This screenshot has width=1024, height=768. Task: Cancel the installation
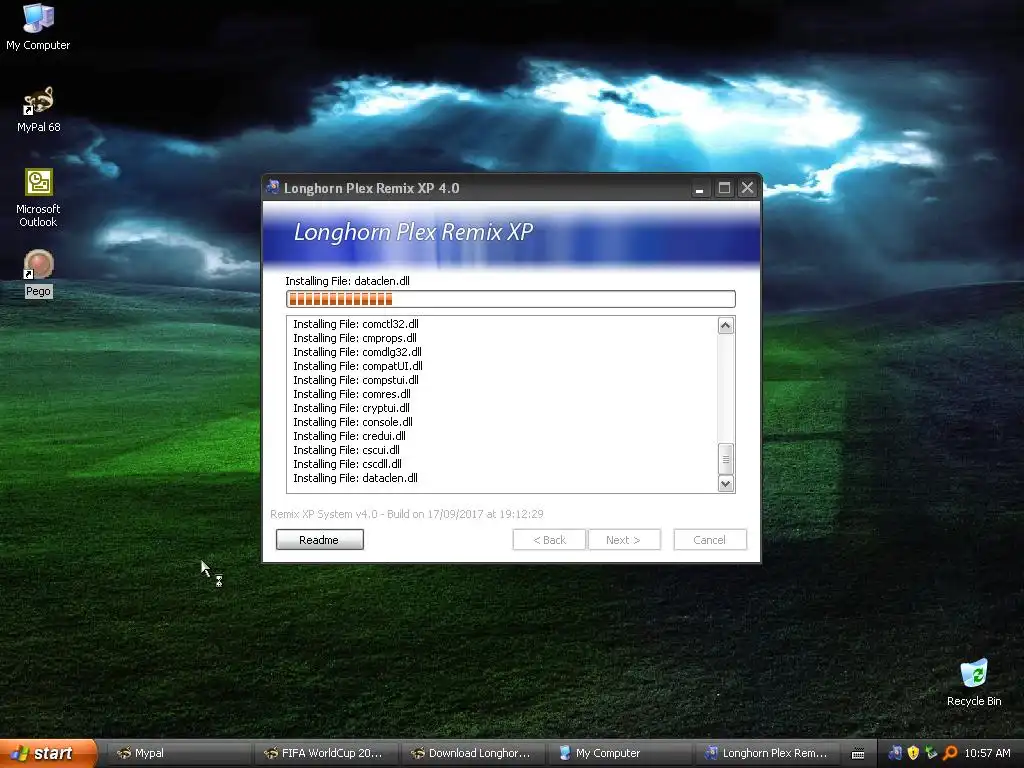710,539
